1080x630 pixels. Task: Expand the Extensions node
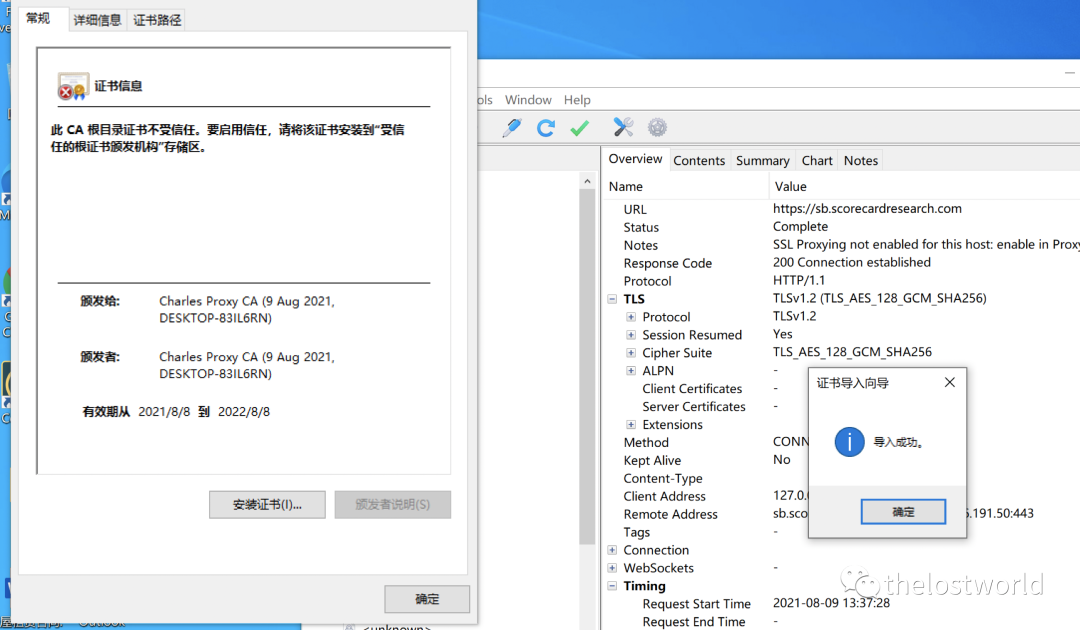click(630, 424)
